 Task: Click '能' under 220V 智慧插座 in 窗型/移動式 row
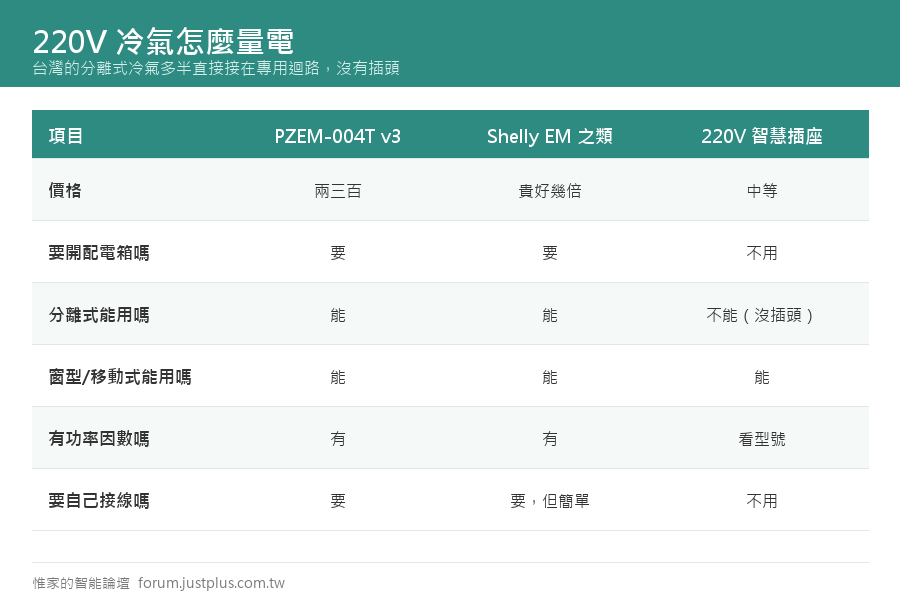762,377
